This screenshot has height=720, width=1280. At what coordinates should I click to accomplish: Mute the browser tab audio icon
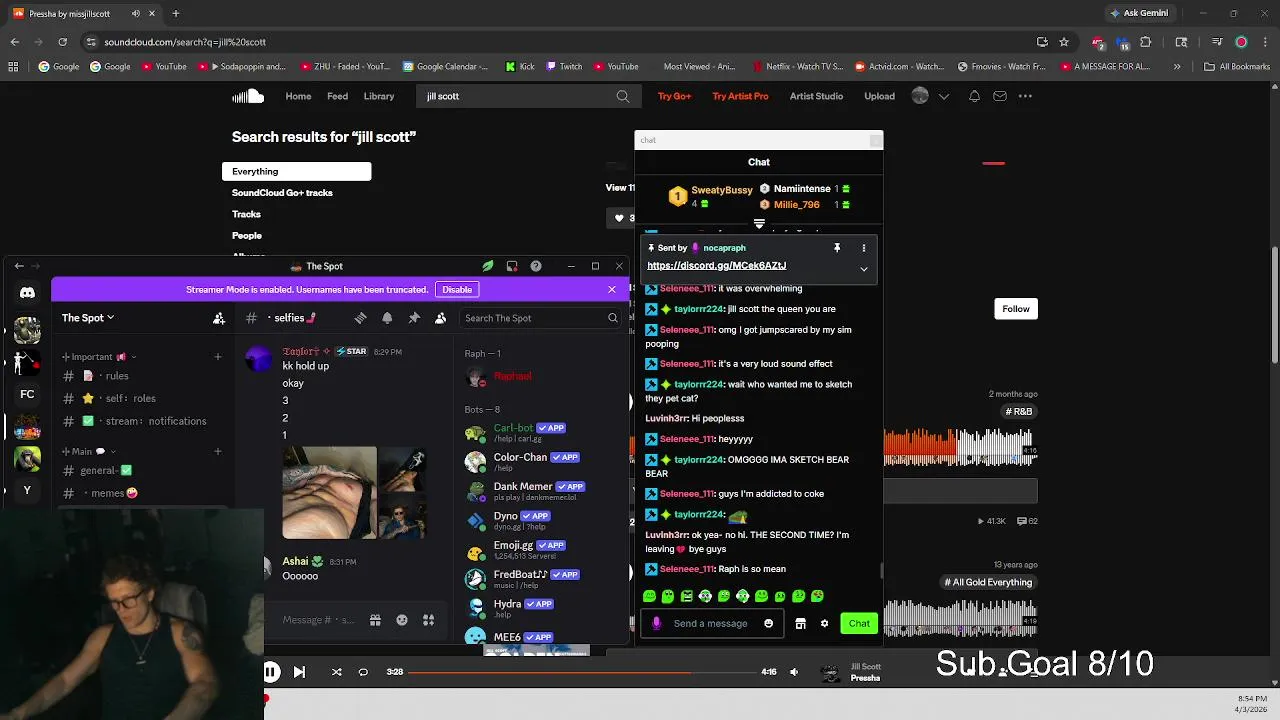(136, 14)
